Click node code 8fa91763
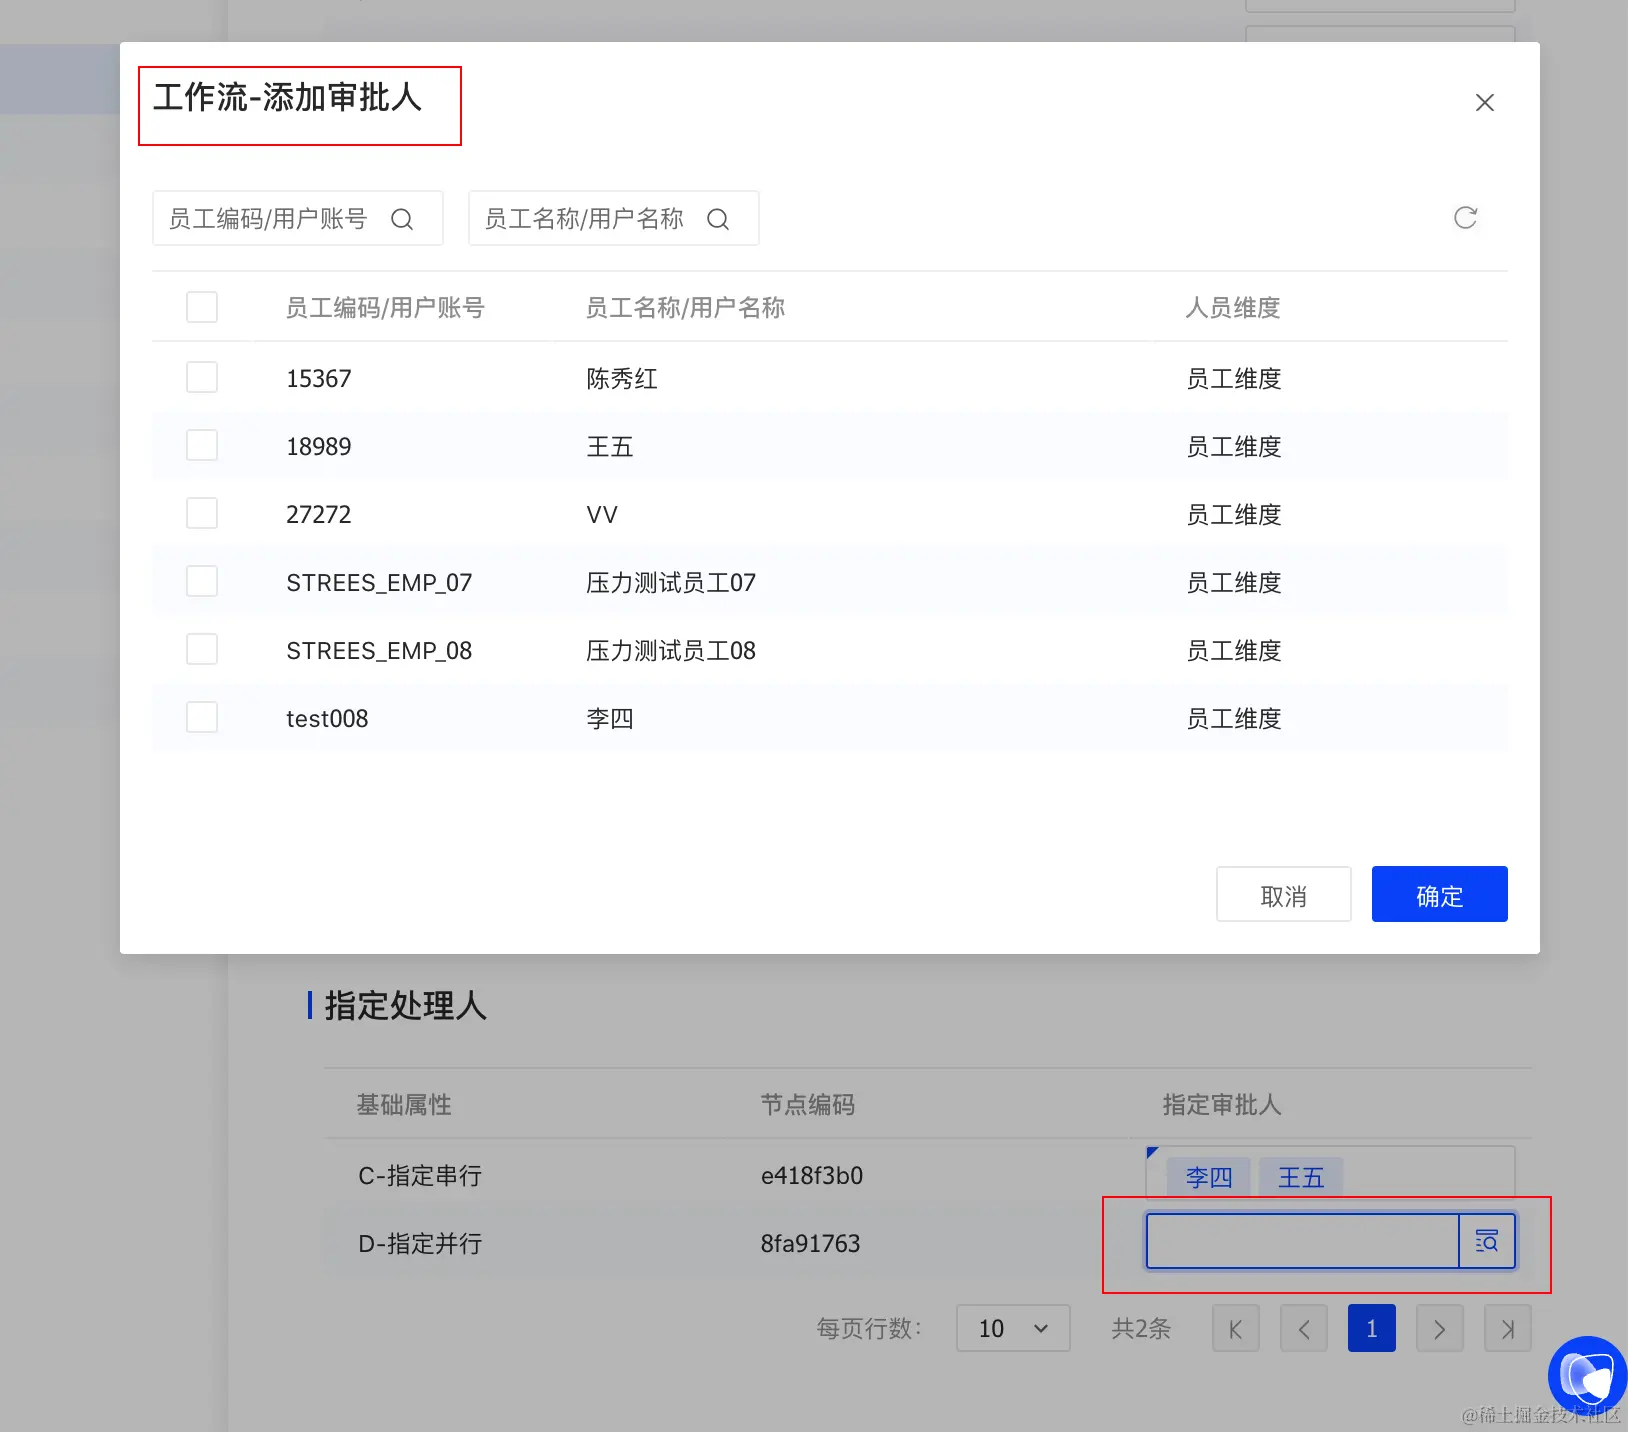Viewport: 1628px width, 1432px height. (x=811, y=1244)
